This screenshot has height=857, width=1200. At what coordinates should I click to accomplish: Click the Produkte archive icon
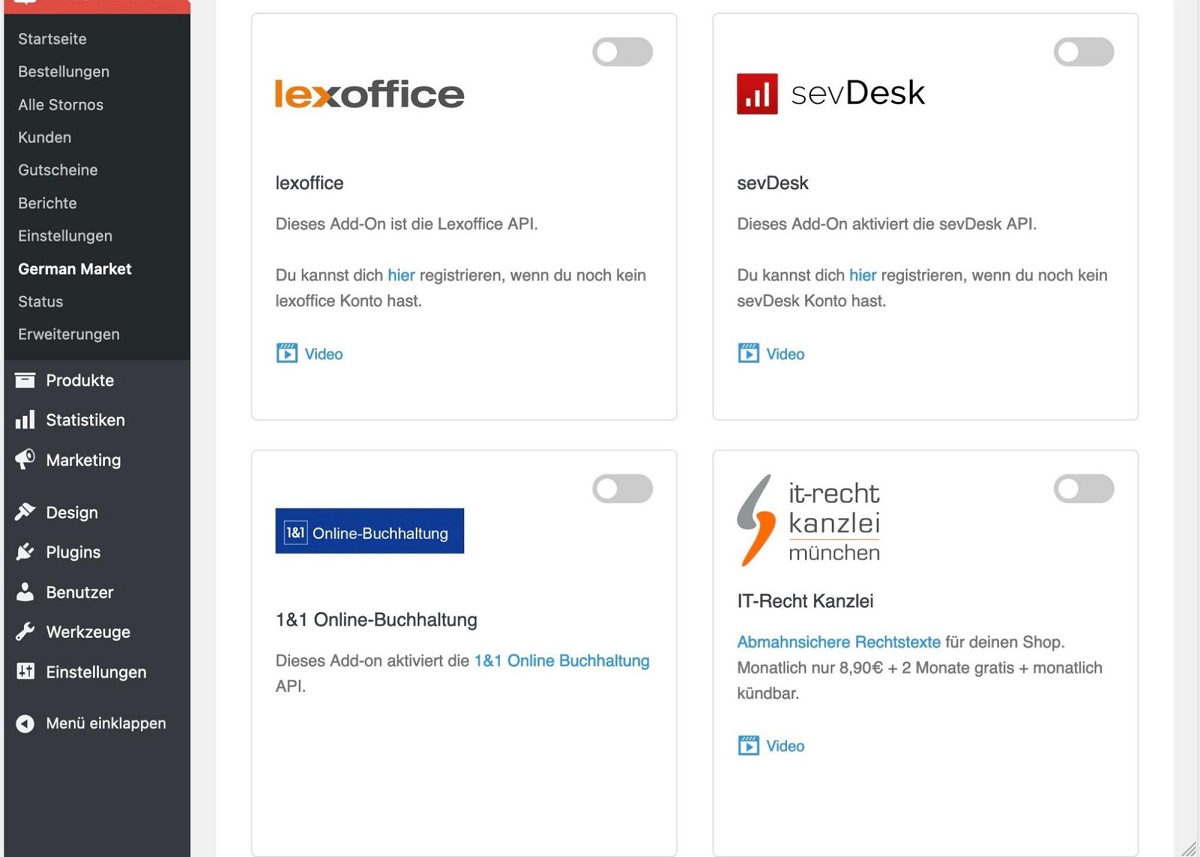25,380
